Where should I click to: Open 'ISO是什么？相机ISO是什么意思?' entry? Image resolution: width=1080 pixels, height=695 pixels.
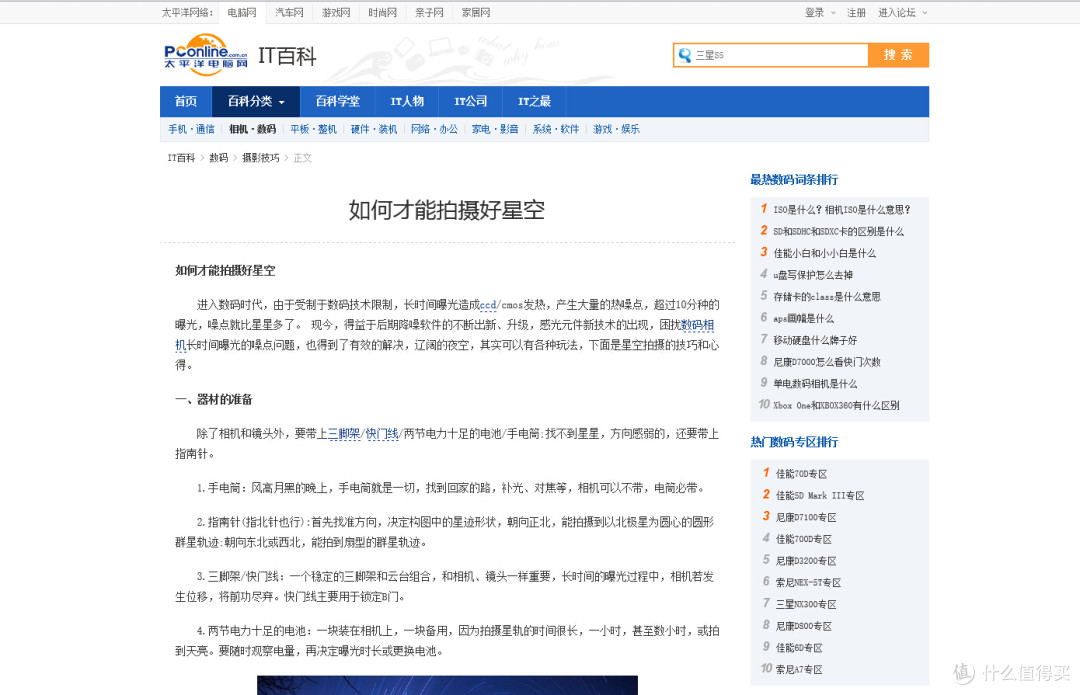(842, 209)
